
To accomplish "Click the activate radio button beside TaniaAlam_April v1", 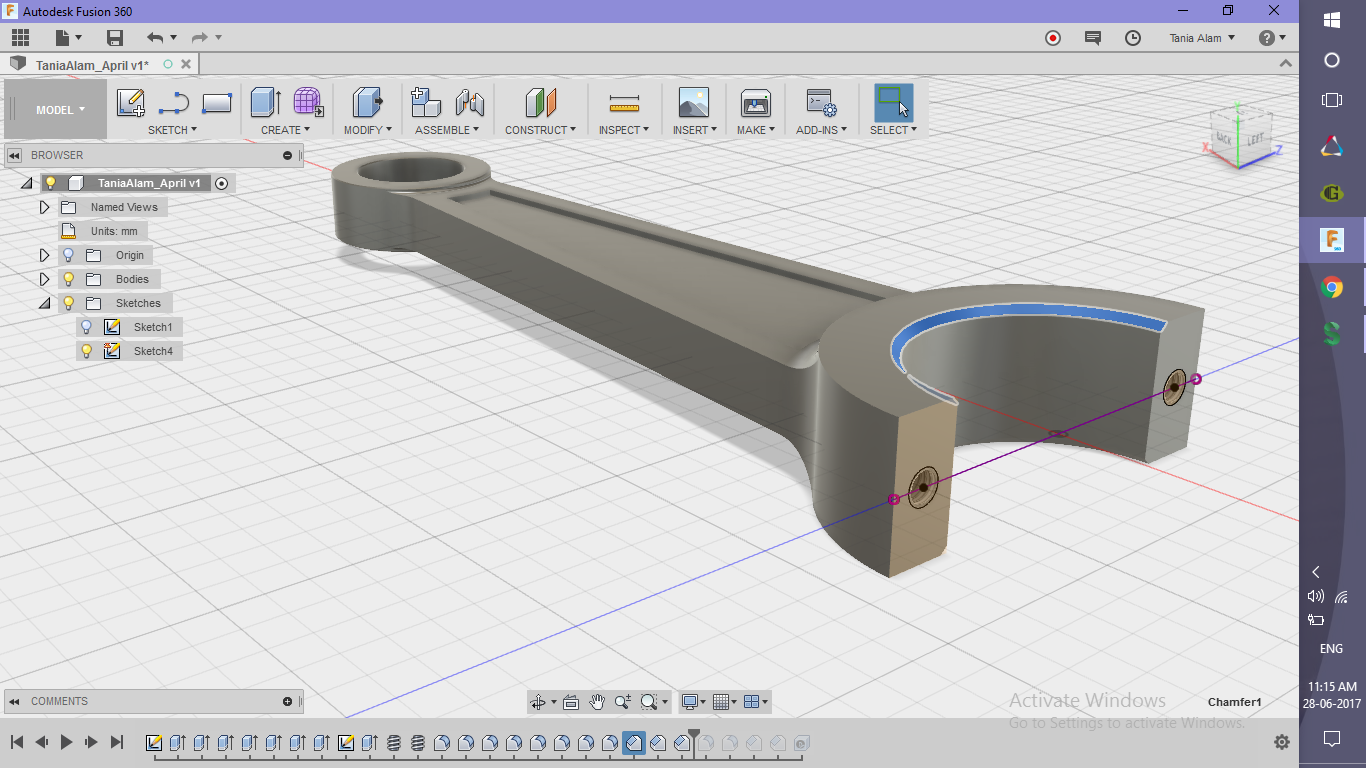I will tap(221, 183).
